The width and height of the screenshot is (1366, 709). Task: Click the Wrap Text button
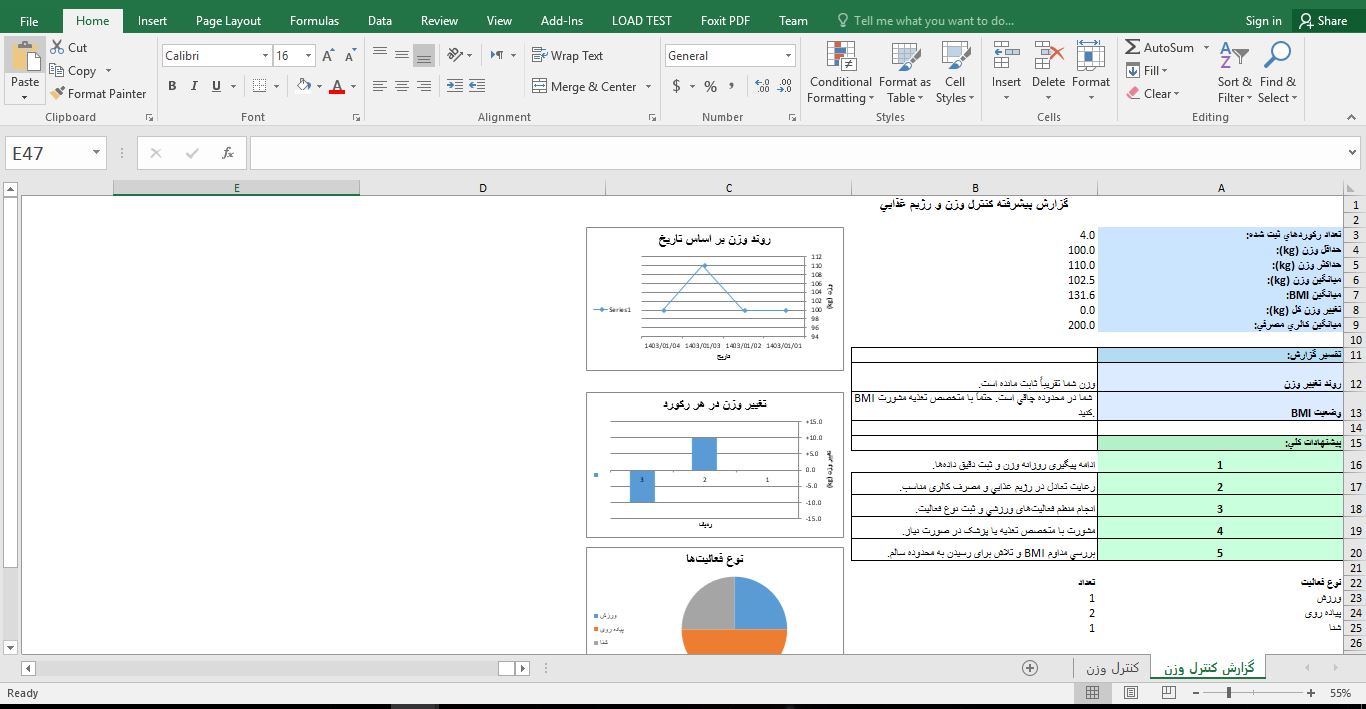click(568, 56)
